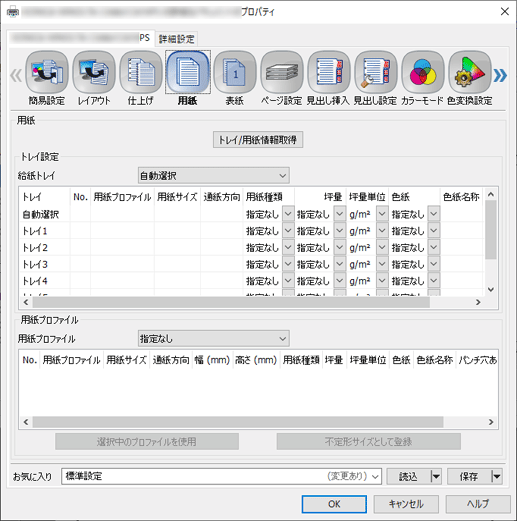Select the 用紙 icon tab
The image size is (517, 521).
(x=188, y=78)
